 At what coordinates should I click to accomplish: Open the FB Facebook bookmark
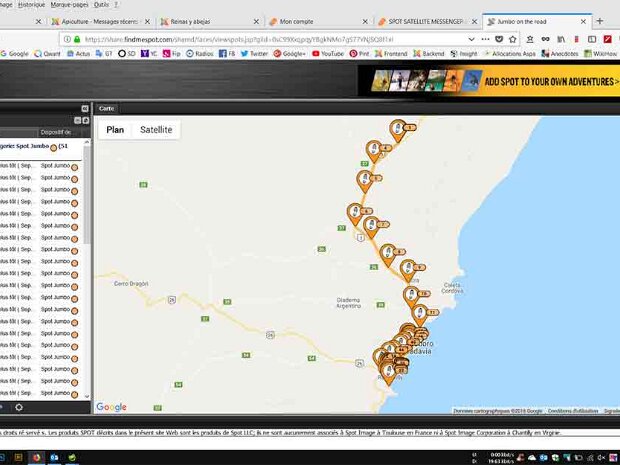(227, 53)
